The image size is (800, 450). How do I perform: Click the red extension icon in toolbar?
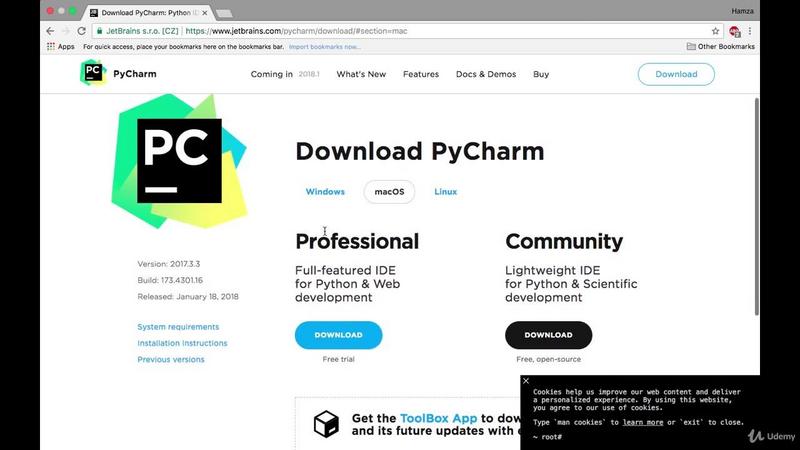tap(734, 32)
